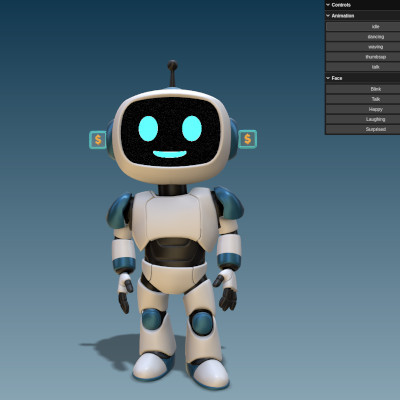Collapse the Face folder
The width and height of the screenshot is (400, 400).
click(362, 78)
